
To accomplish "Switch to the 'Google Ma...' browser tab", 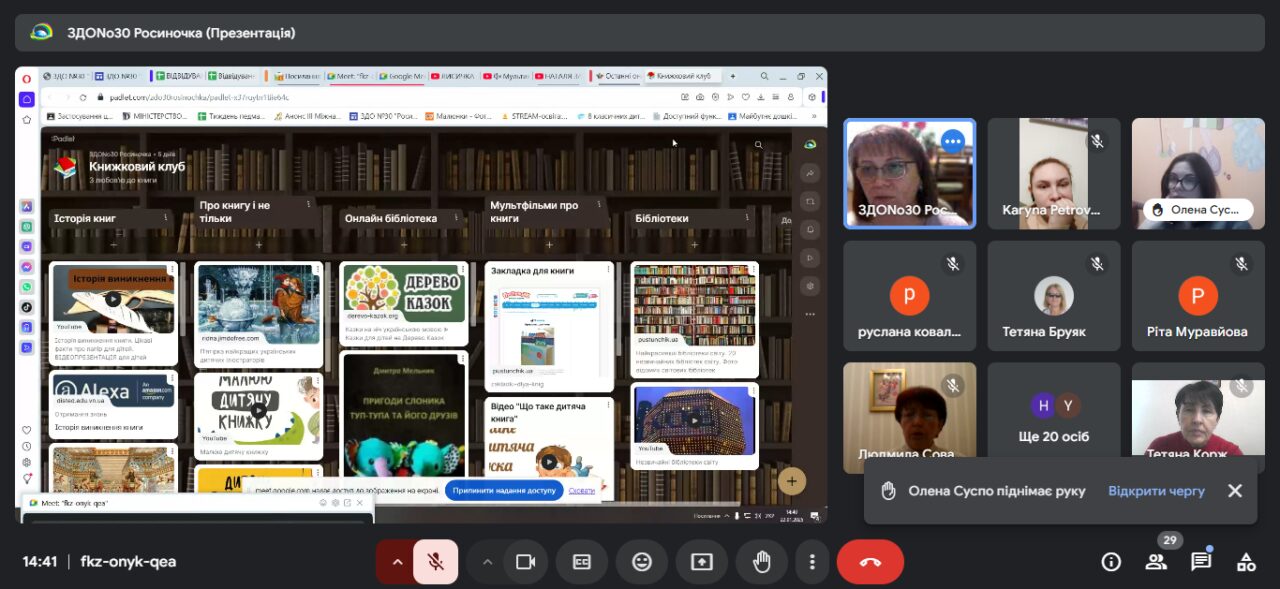I will point(402,76).
